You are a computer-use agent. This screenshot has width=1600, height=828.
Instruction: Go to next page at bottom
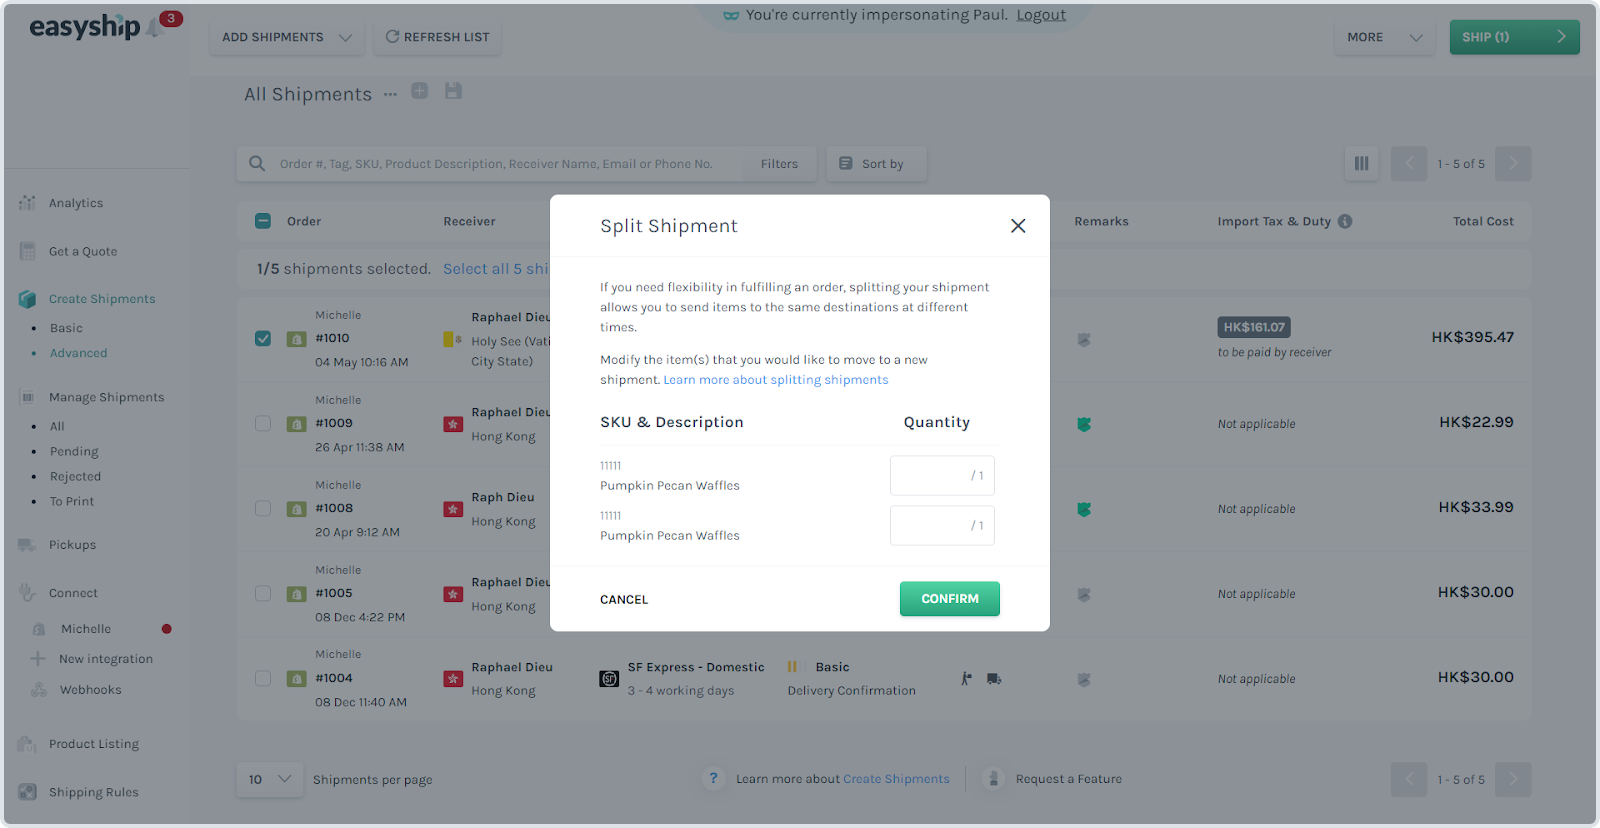click(x=1513, y=779)
